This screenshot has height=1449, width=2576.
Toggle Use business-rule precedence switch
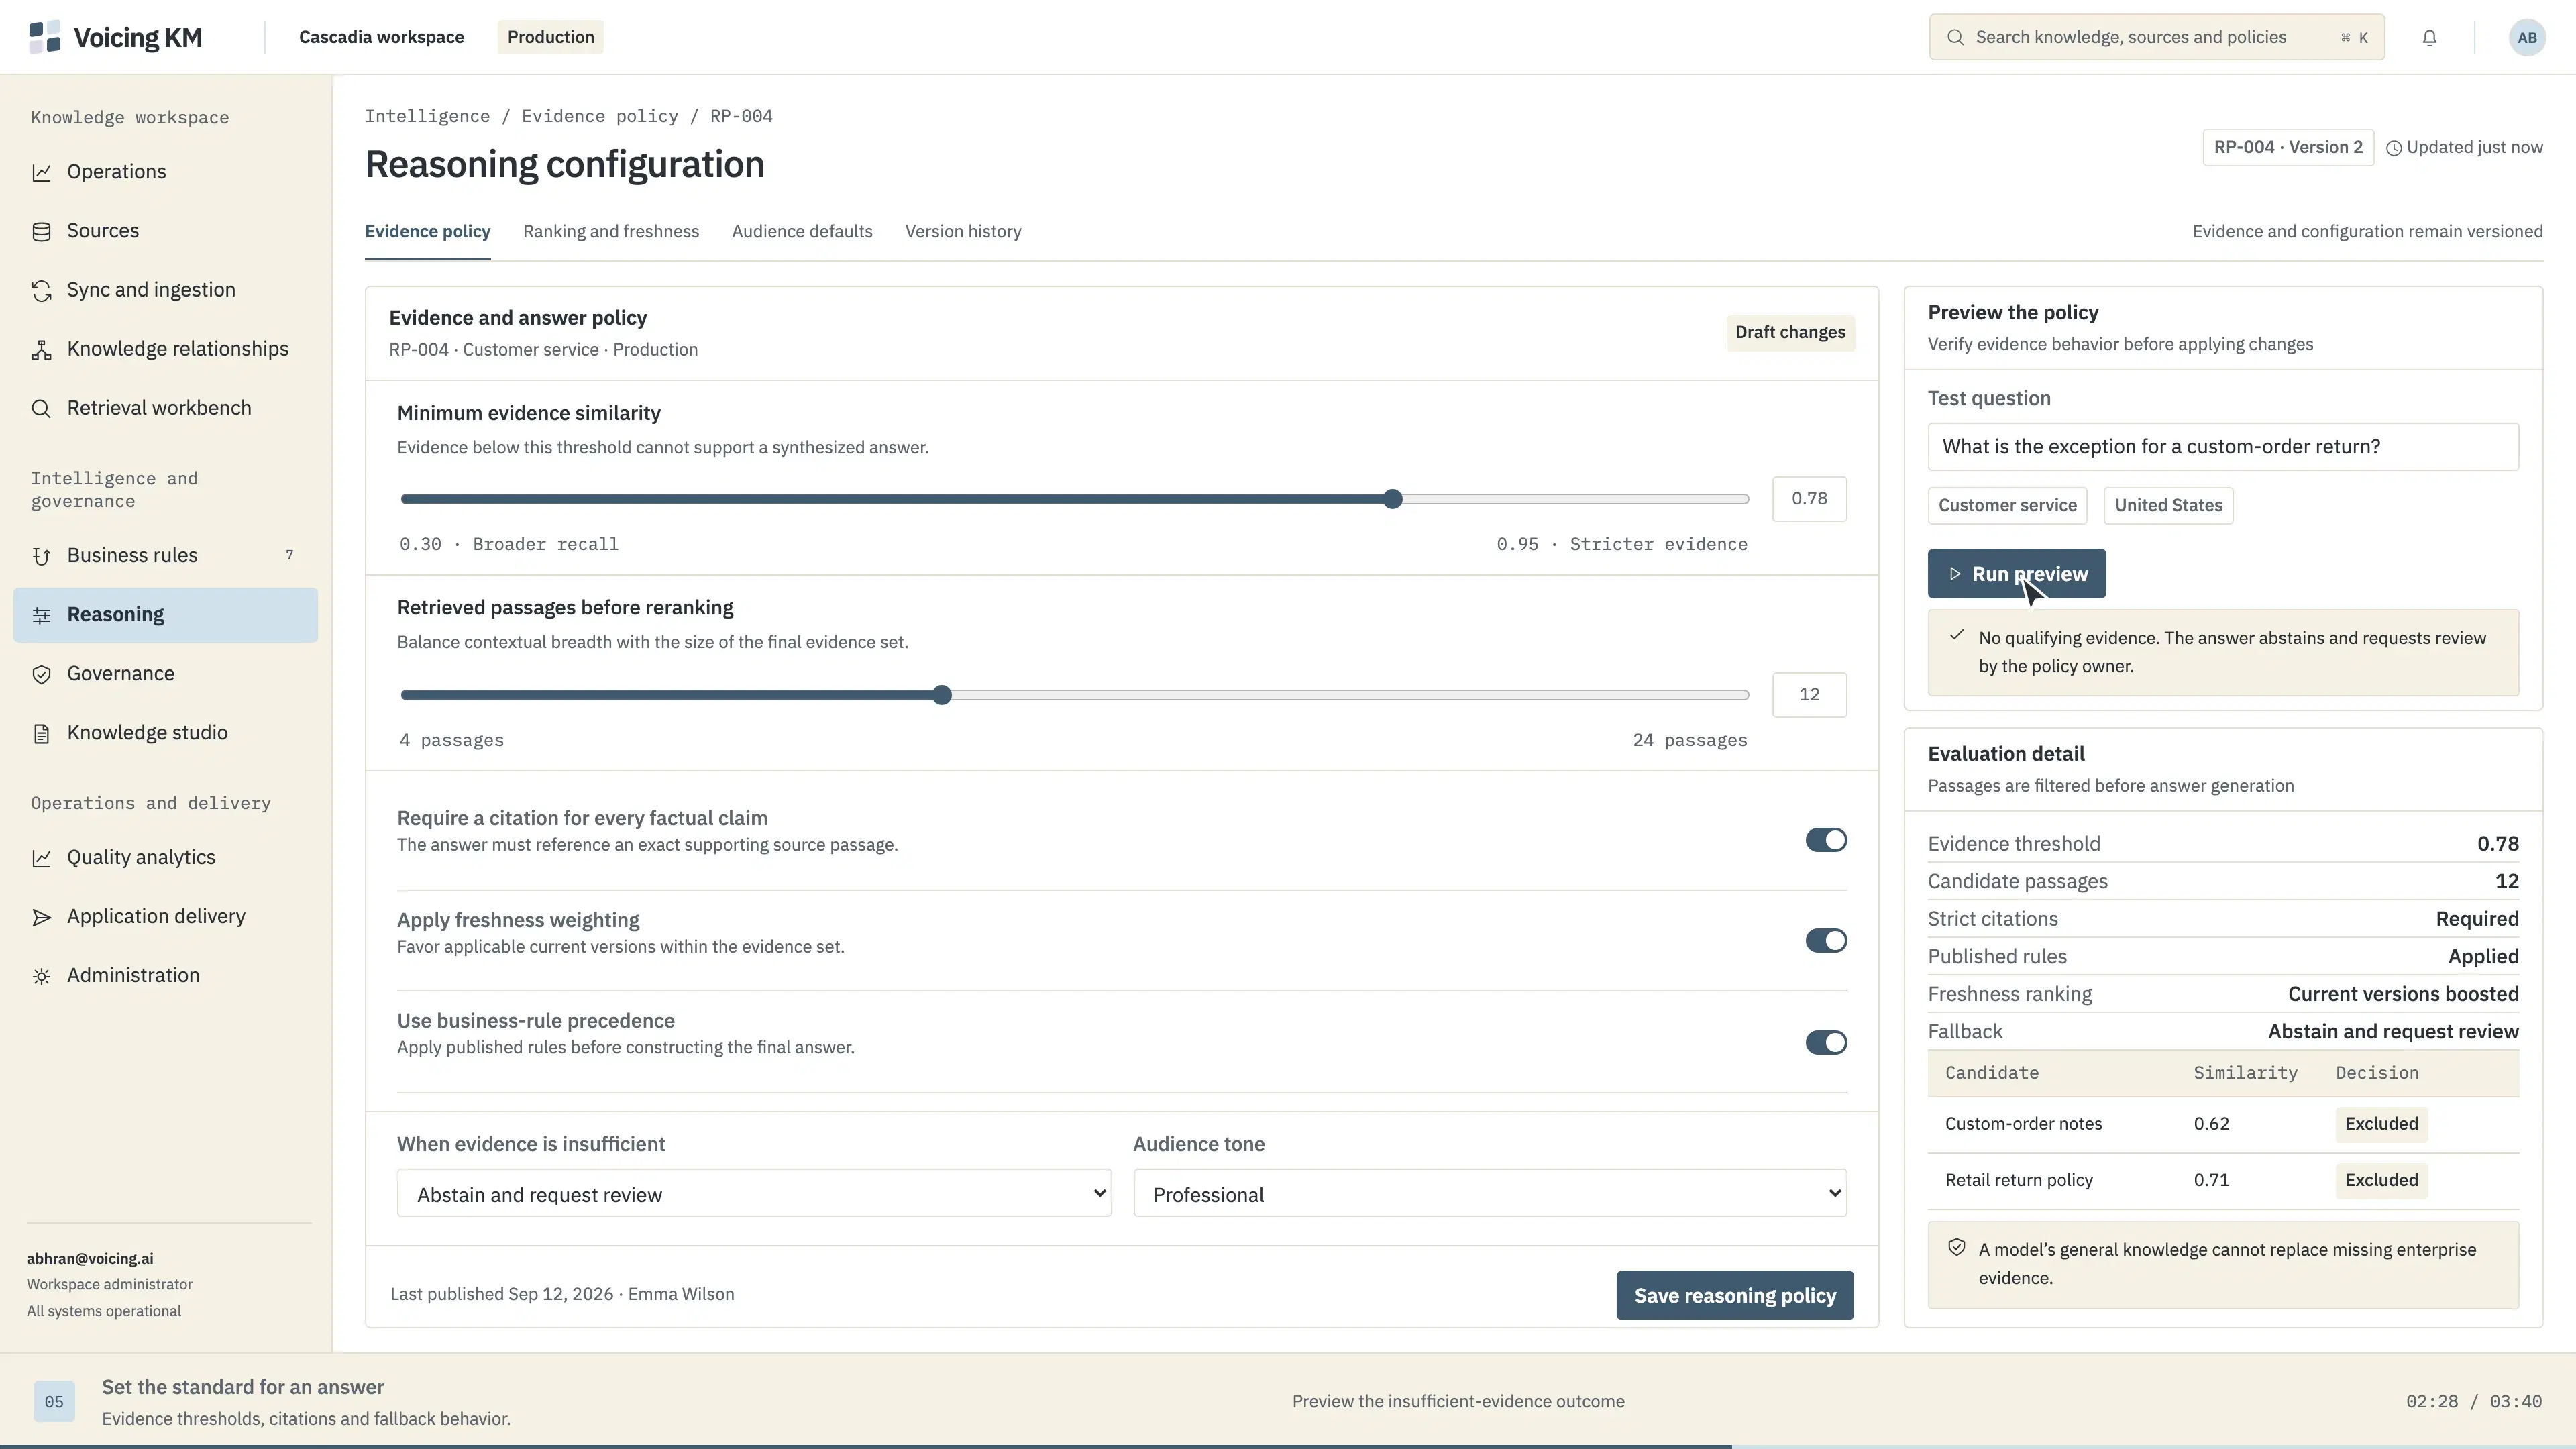click(x=1826, y=1042)
